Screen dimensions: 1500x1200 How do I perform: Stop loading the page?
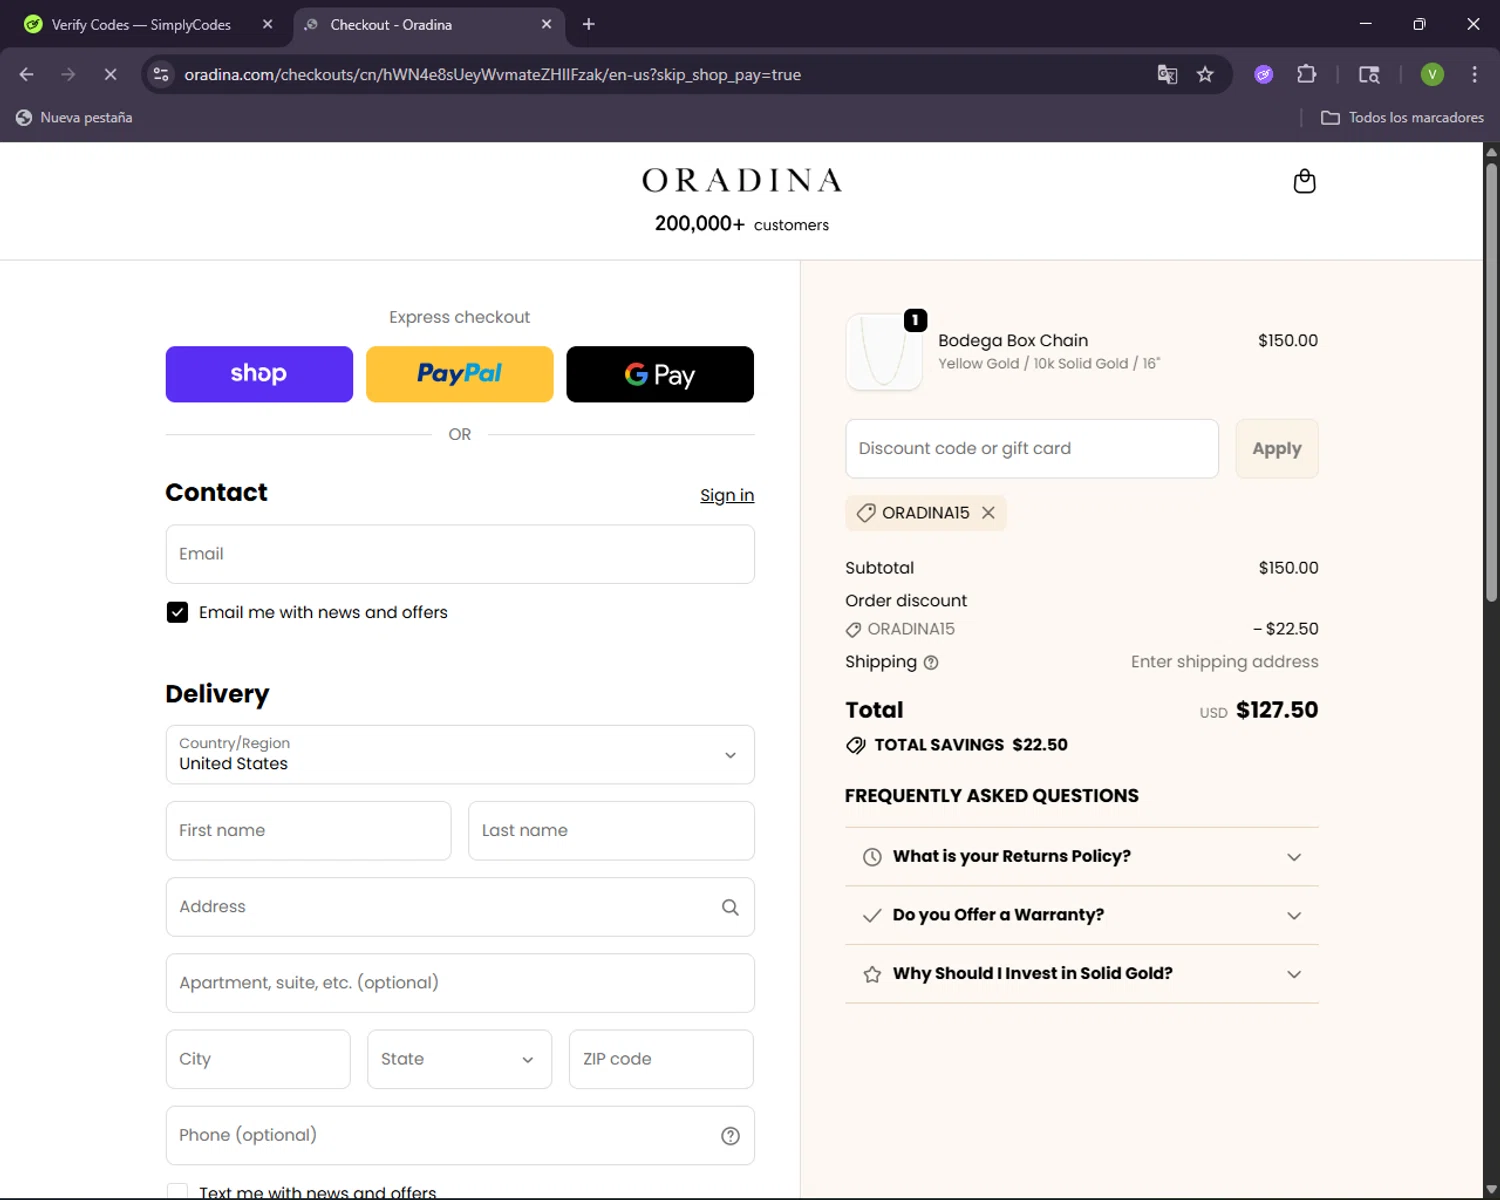click(110, 75)
